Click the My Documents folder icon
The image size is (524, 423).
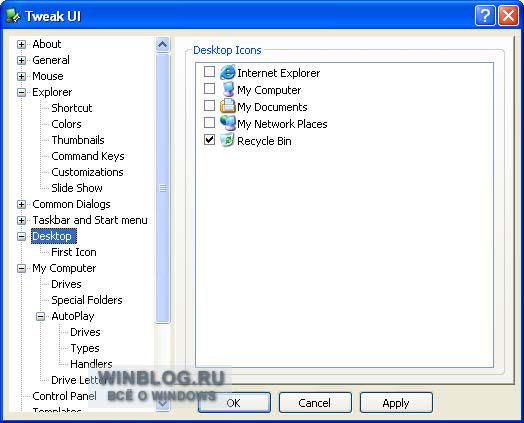[228, 106]
